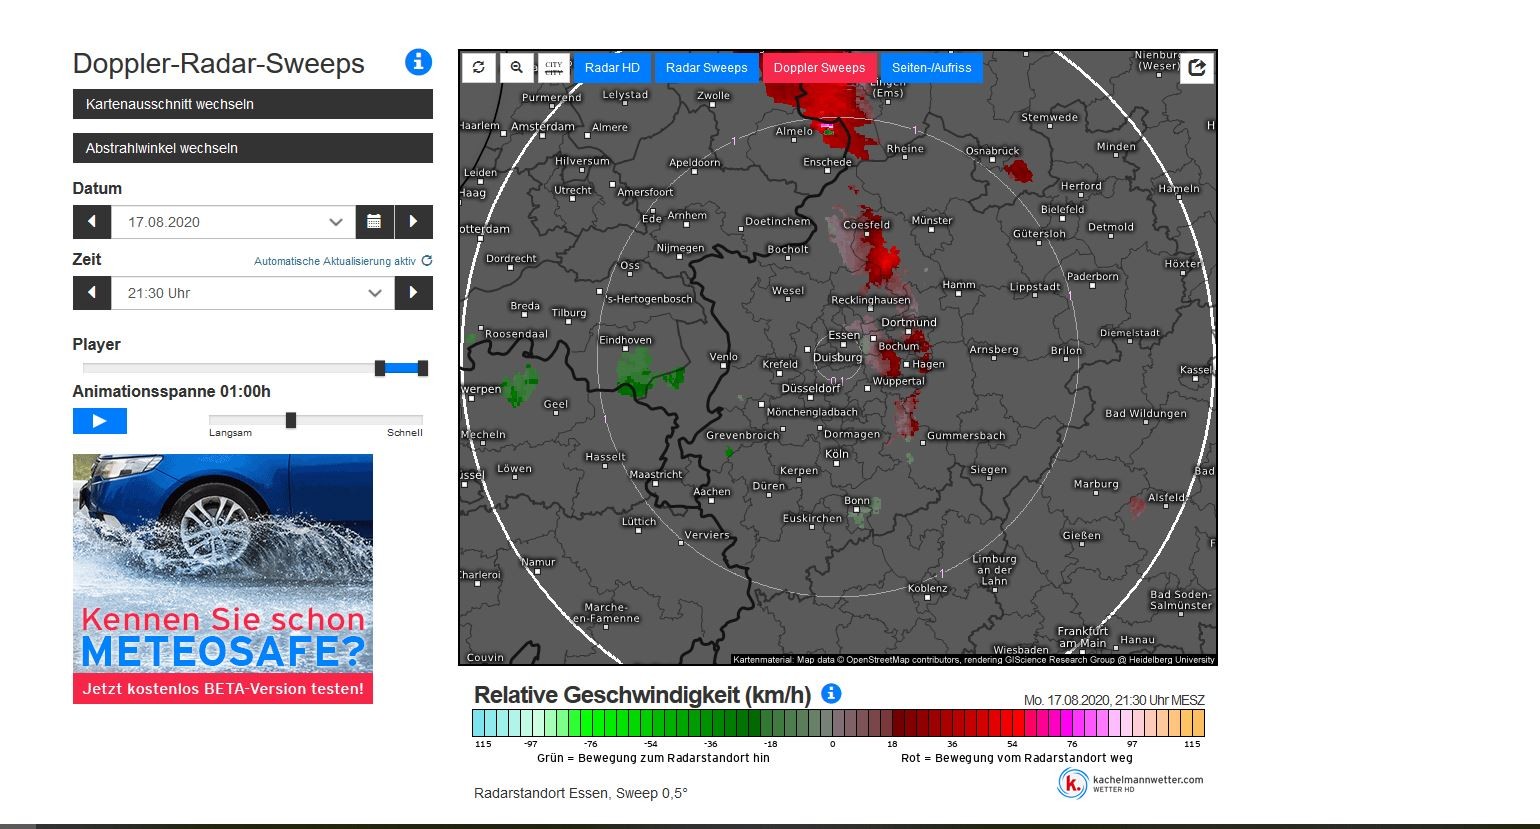Expand Abstrahlwinkel wechseln panel

(253, 148)
